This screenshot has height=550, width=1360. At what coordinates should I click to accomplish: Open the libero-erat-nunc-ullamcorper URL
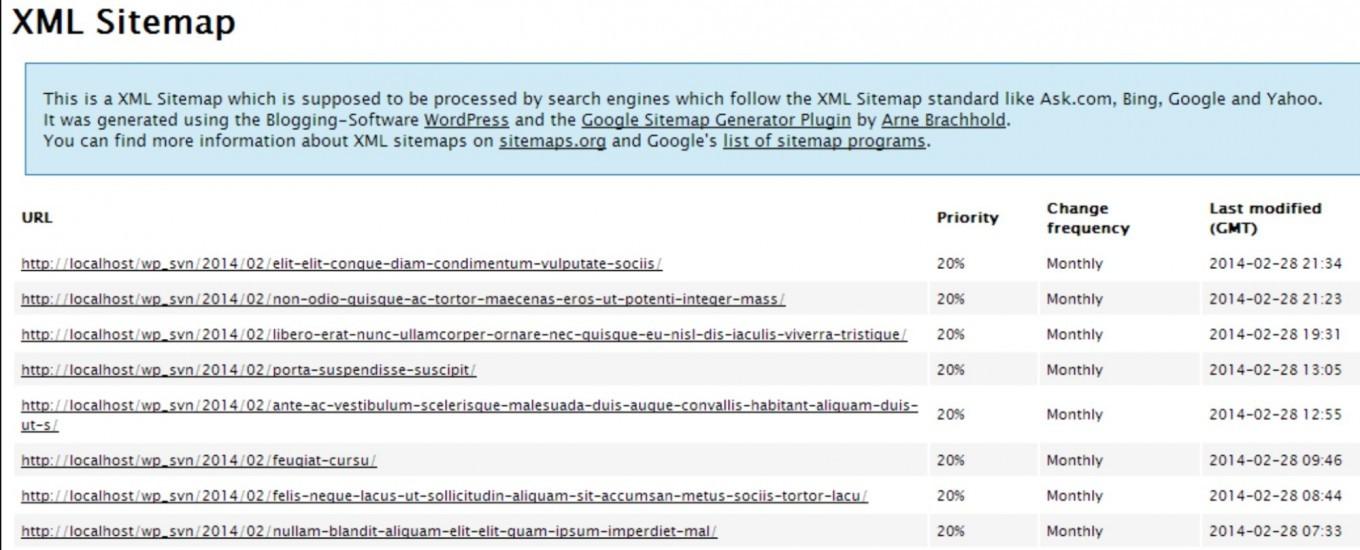(464, 334)
